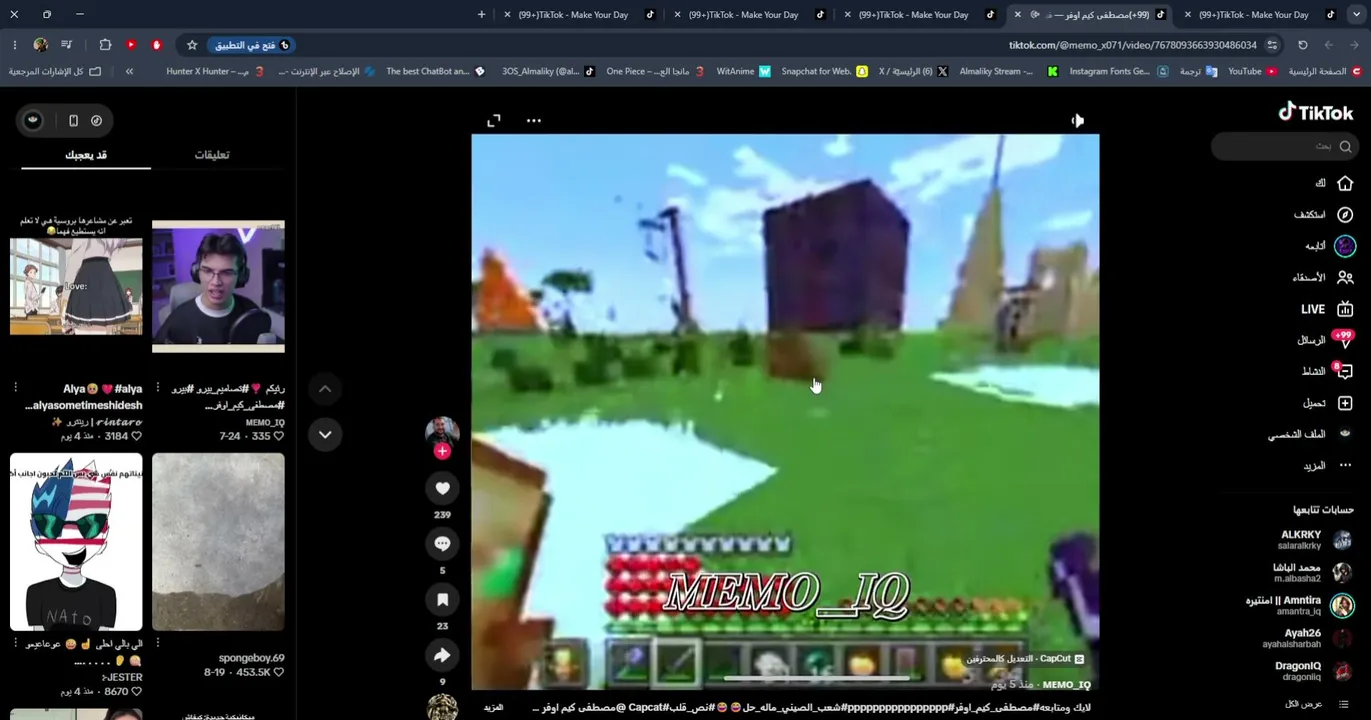Go to next video with down arrow

pyautogui.click(x=325, y=434)
